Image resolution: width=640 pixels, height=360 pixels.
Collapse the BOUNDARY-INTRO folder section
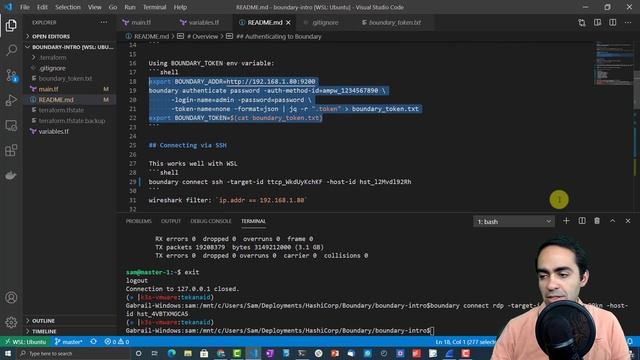click(69, 47)
